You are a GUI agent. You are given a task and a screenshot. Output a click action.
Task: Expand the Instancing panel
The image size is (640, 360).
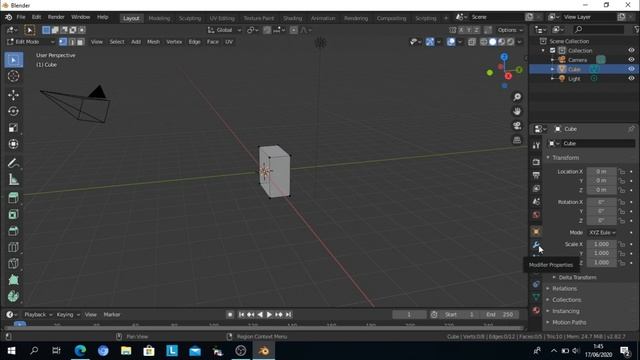point(566,311)
